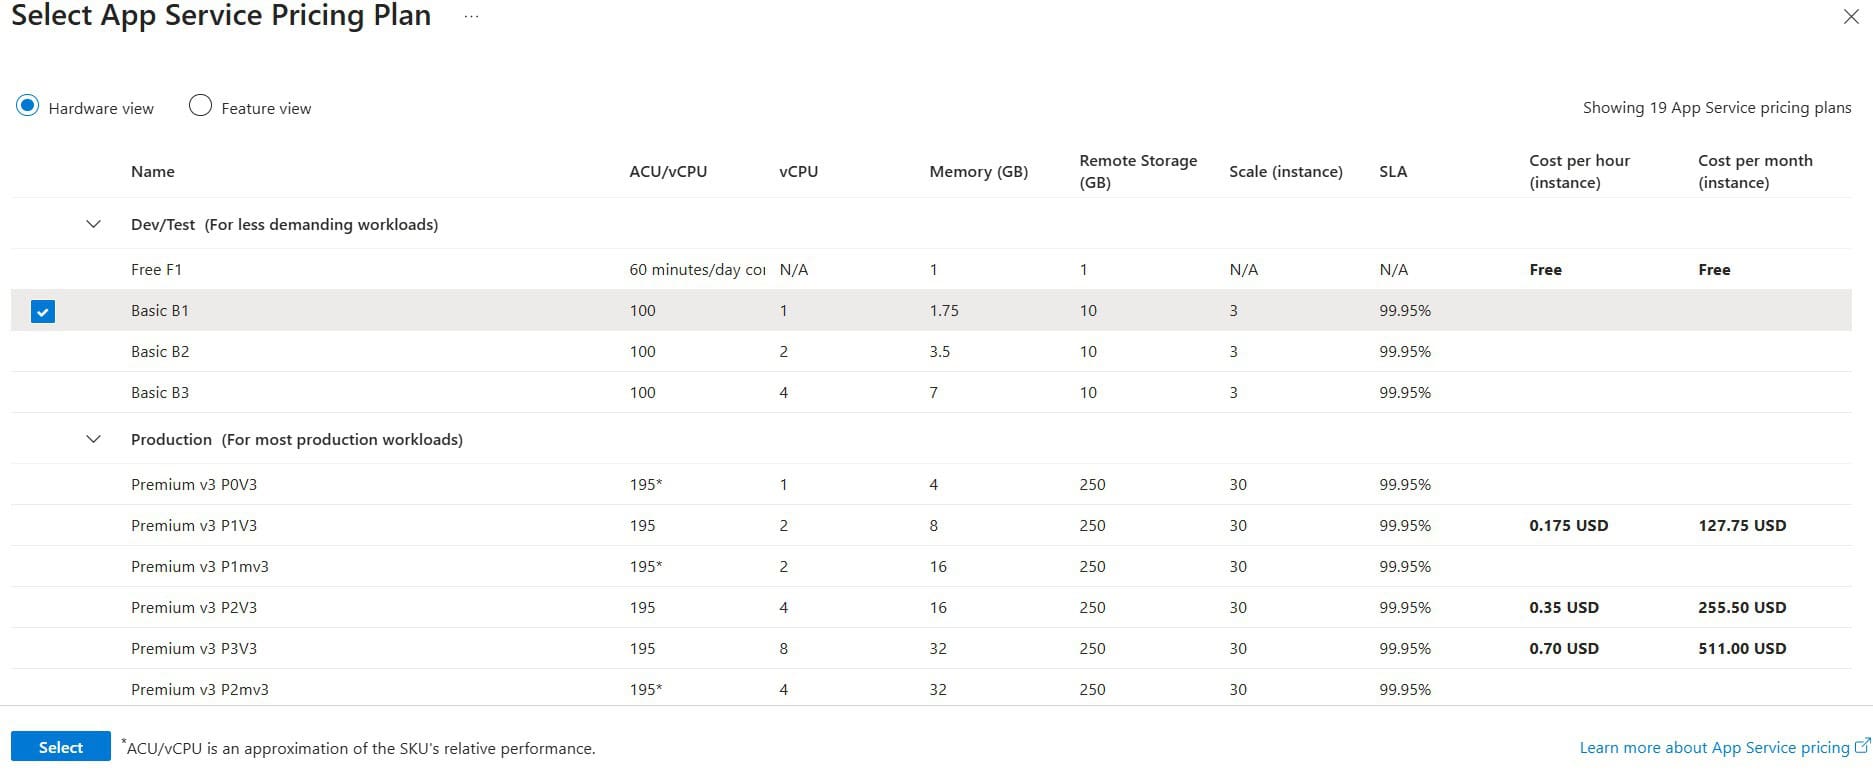Click the external link icon next to pricing link
1873x772 pixels.
1860,746
